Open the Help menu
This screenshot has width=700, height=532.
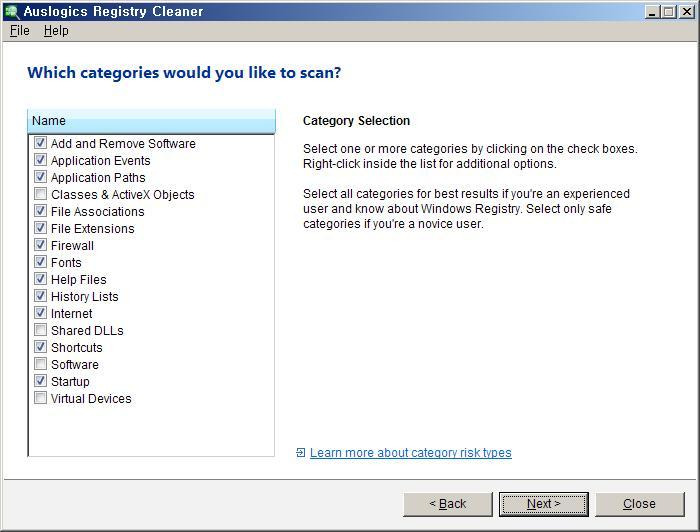click(x=56, y=31)
